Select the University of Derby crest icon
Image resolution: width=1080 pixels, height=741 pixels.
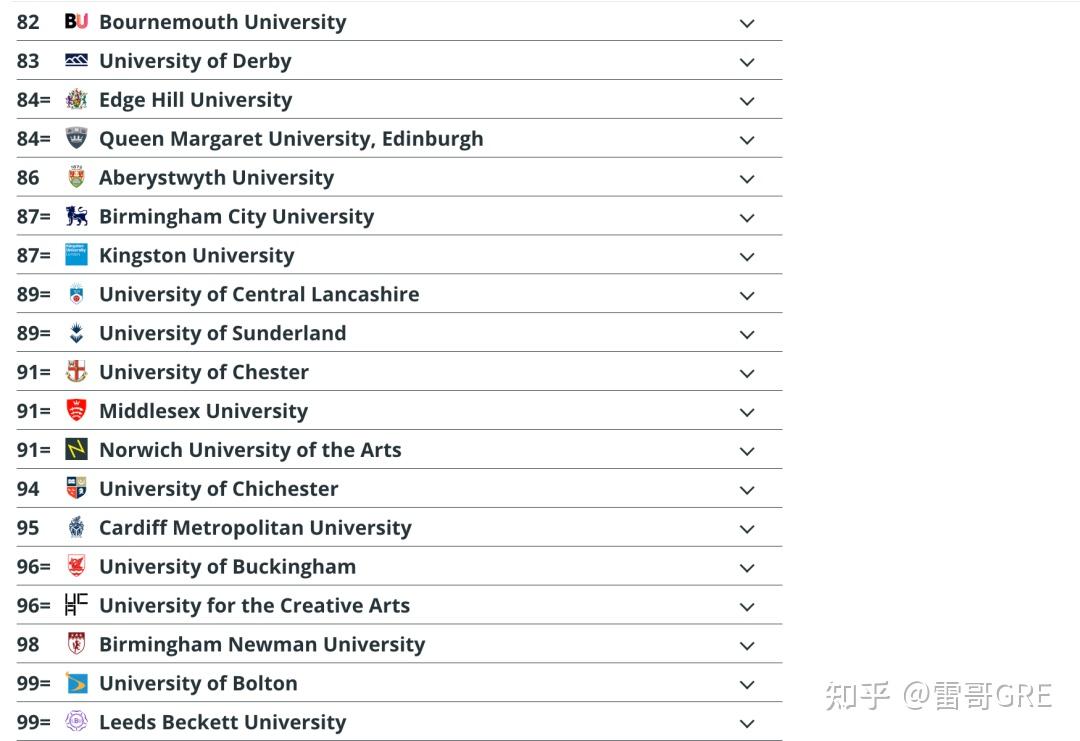77,60
